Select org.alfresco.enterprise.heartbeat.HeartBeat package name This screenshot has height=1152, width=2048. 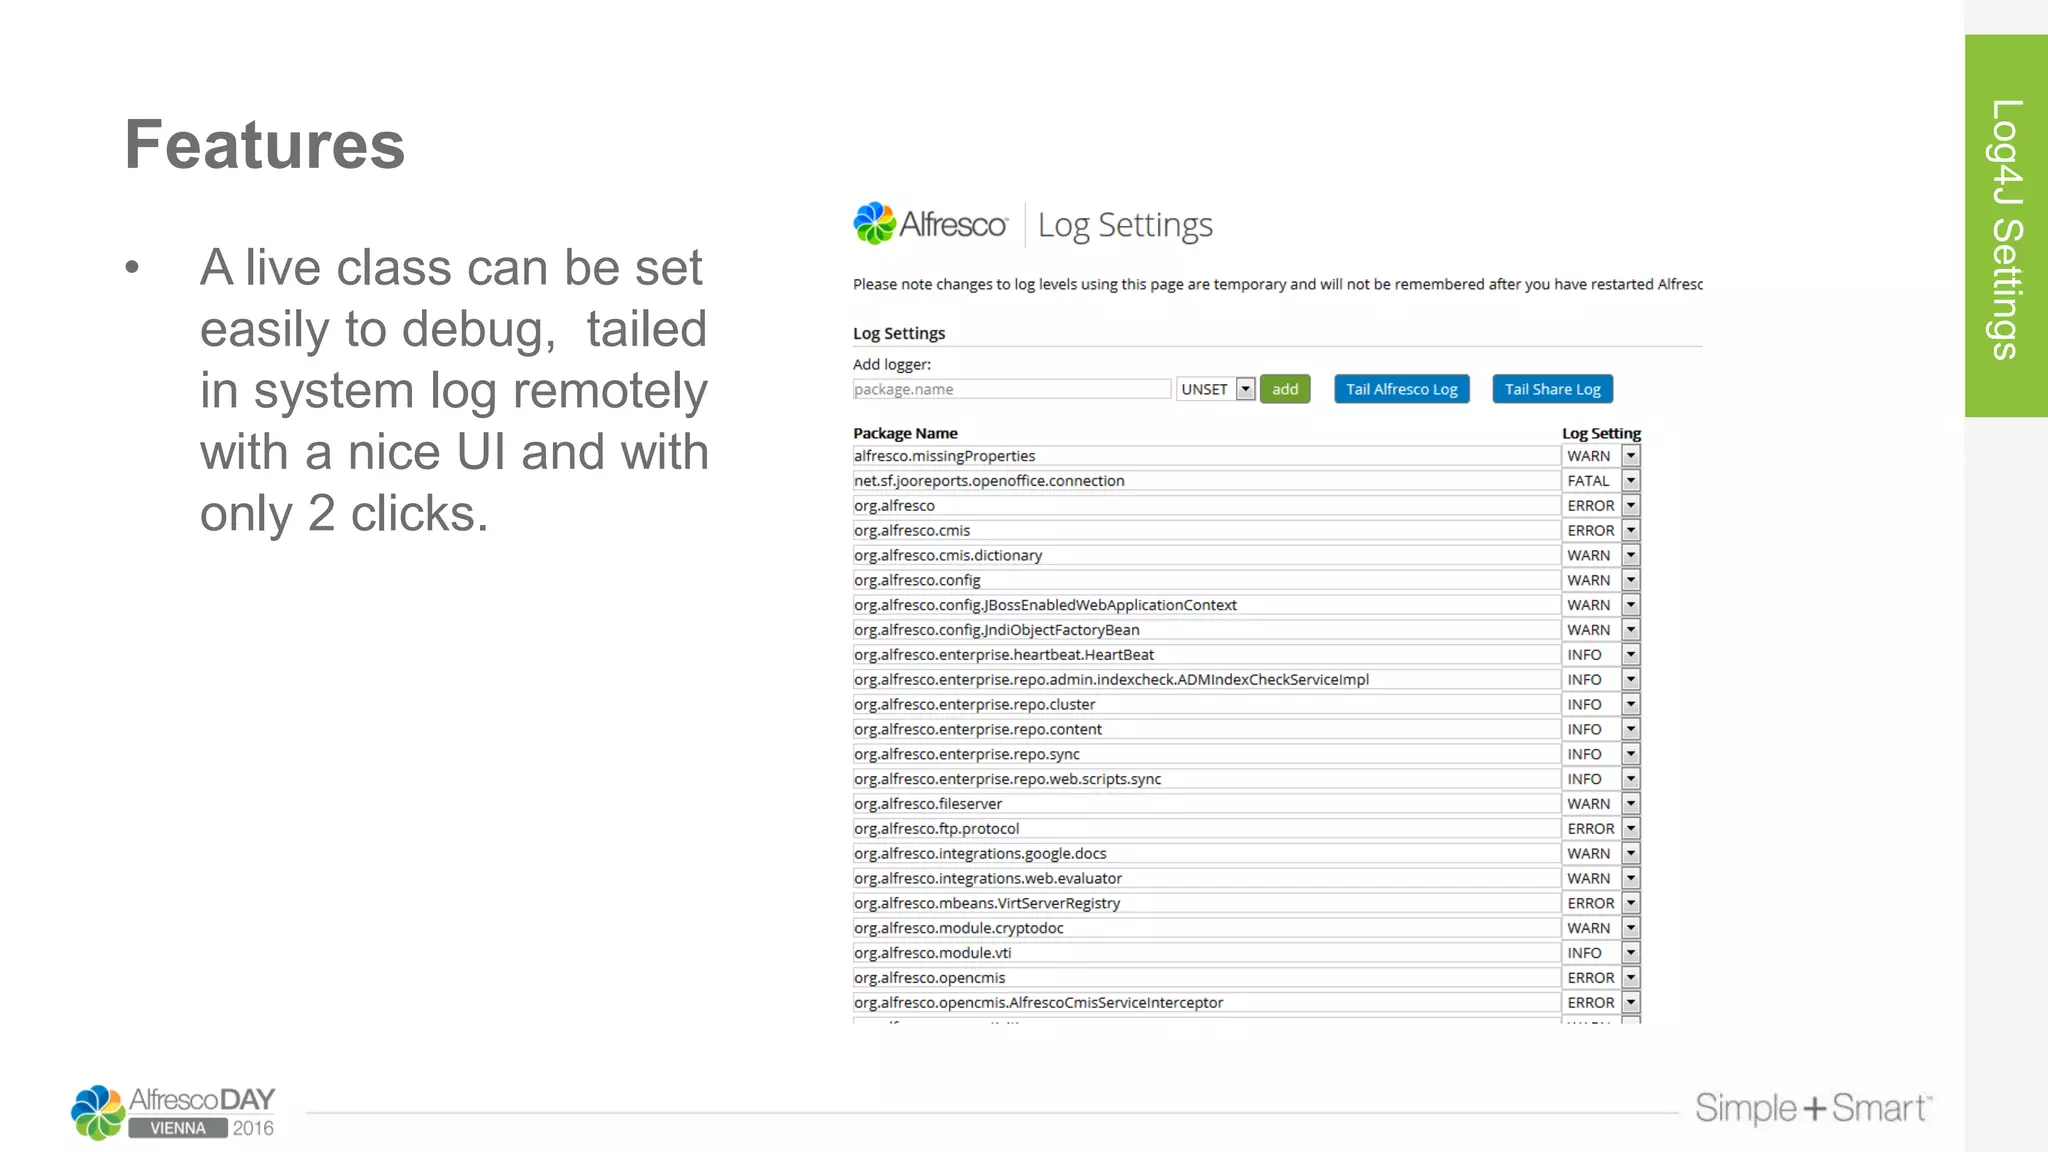(x=1206, y=655)
